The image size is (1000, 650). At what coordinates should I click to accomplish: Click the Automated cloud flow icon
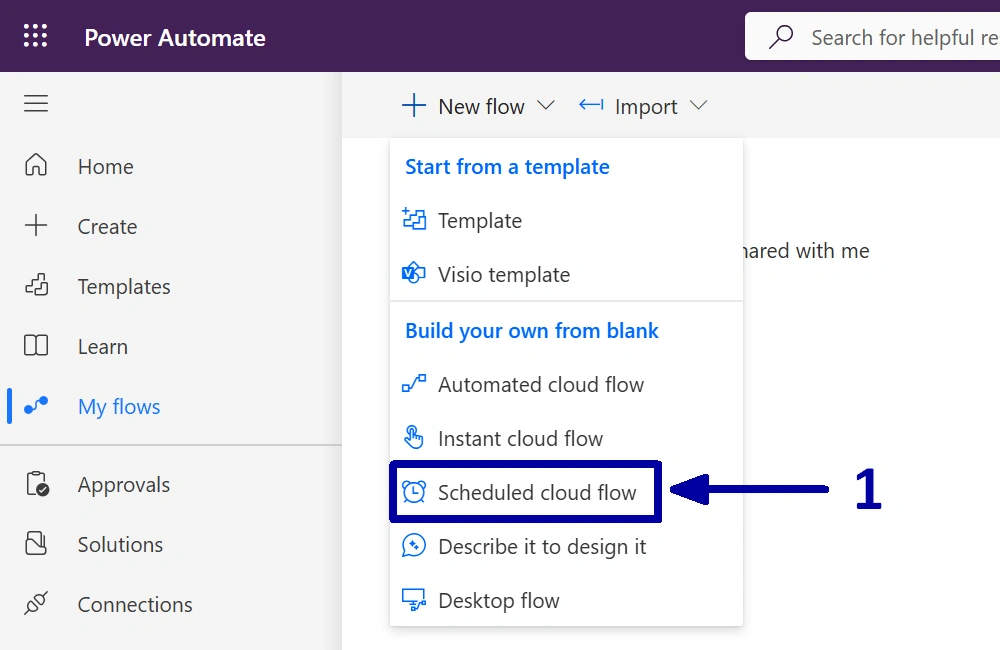click(413, 383)
